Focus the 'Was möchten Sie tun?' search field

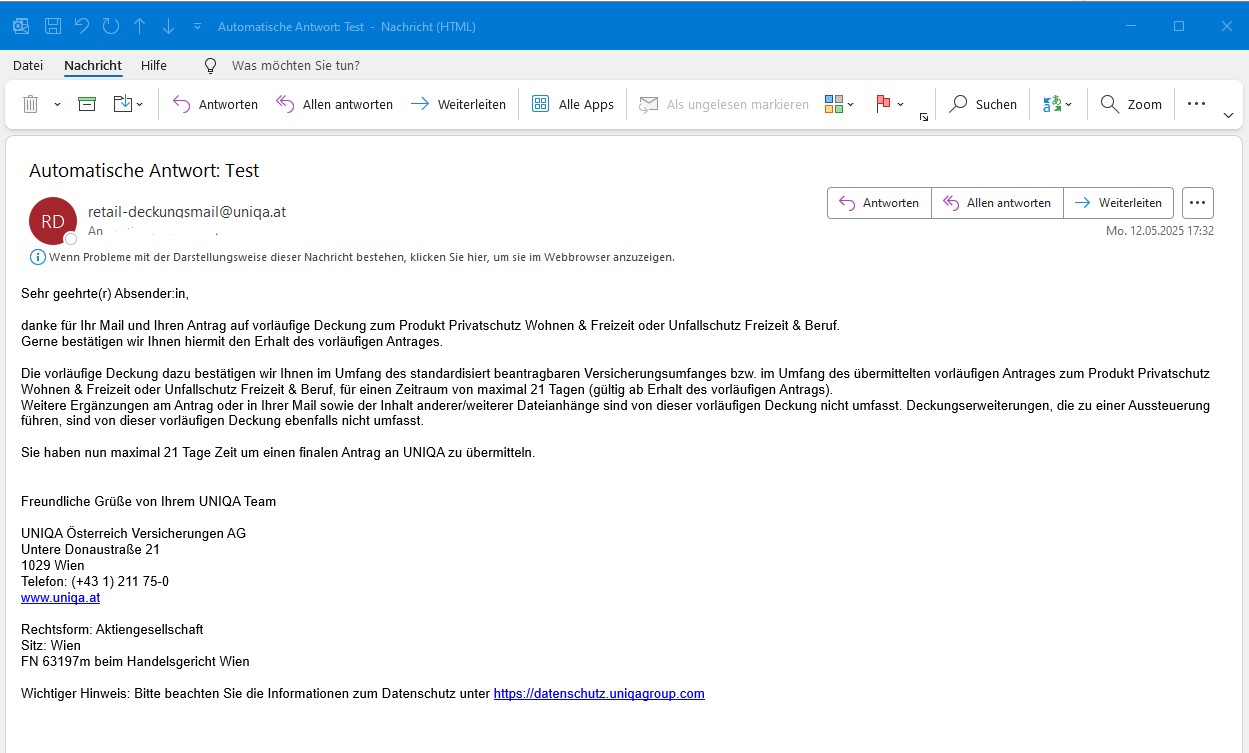click(x=296, y=65)
